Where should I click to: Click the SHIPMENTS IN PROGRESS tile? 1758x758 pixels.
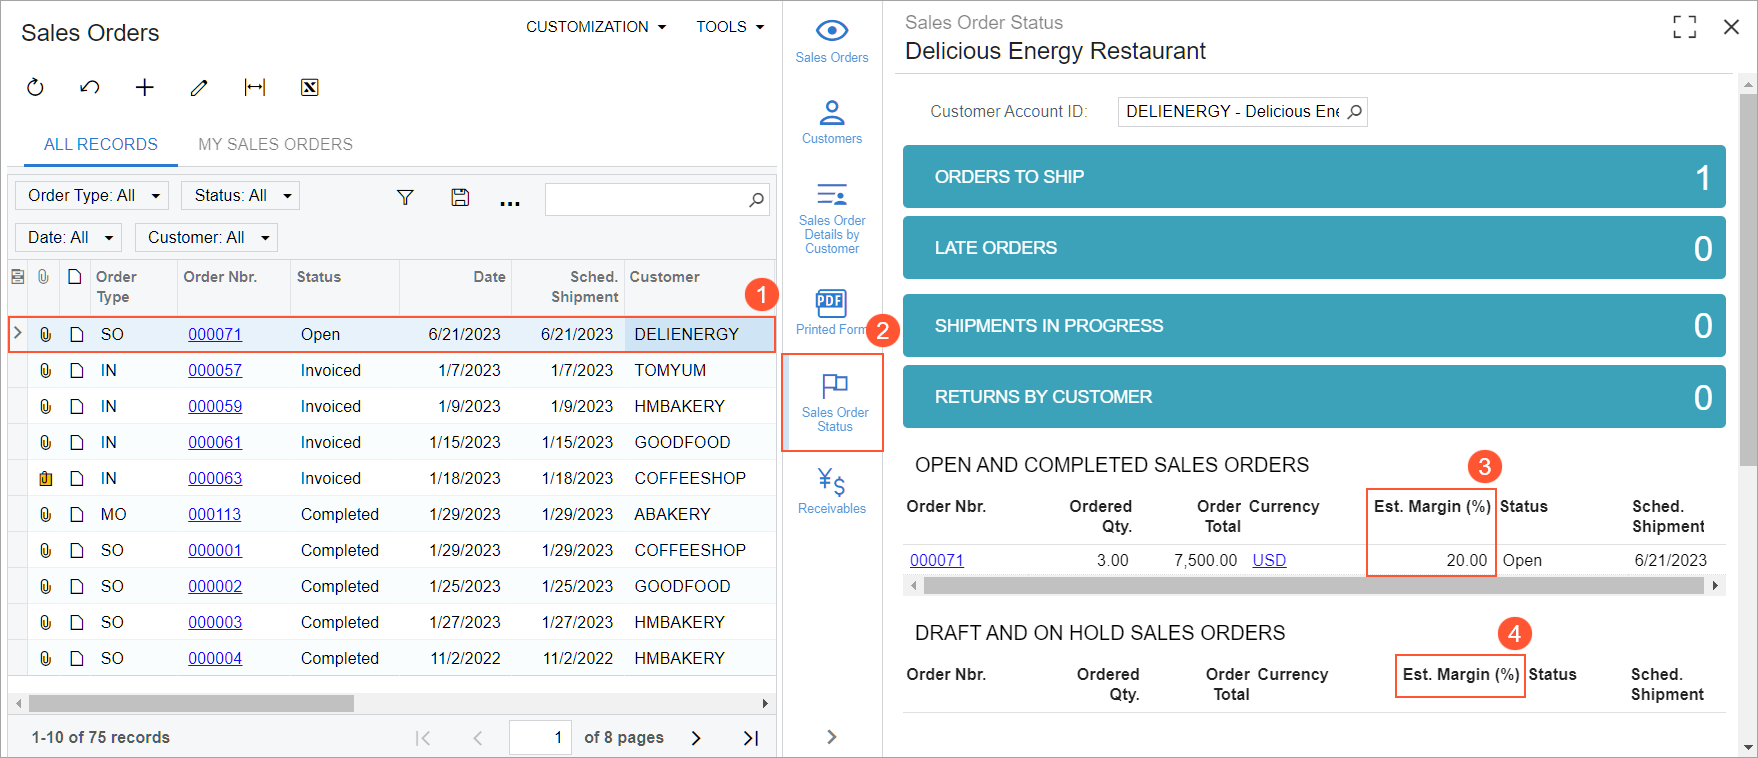(1314, 326)
